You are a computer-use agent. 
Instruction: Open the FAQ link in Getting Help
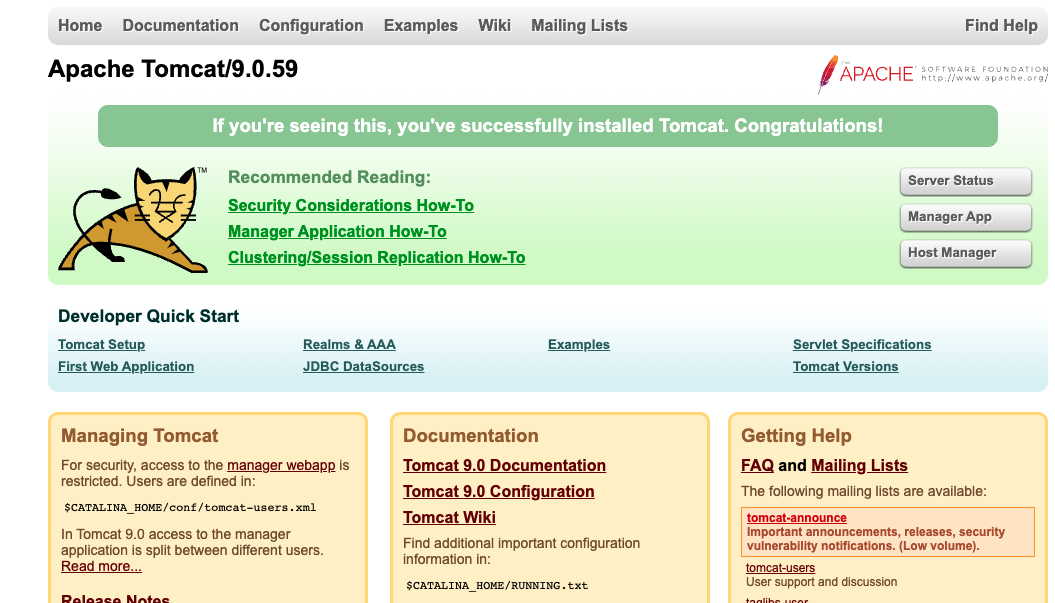[x=758, y=466]
